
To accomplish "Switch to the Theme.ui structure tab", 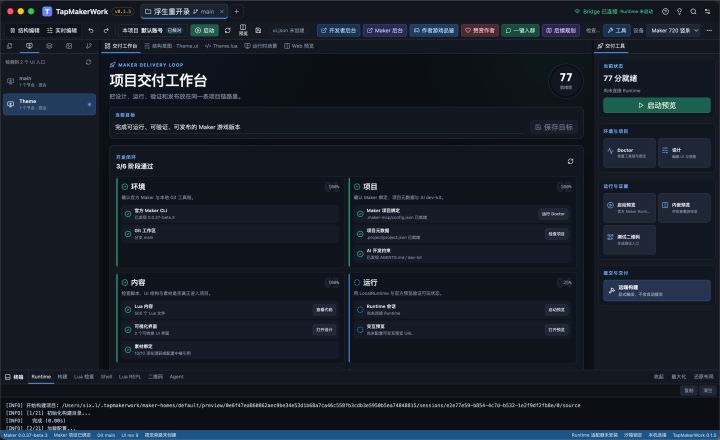I will (x=171, y=46).
